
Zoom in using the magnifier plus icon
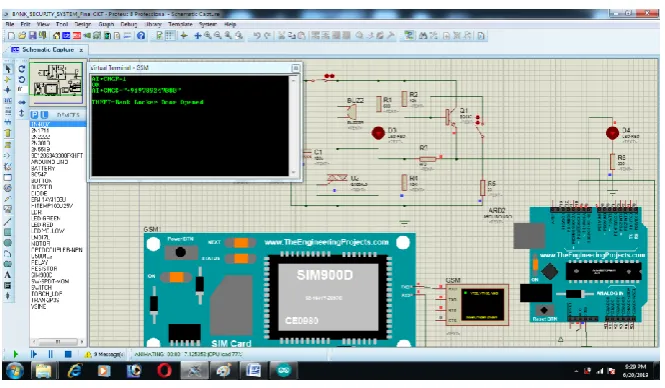click(208, 36)
